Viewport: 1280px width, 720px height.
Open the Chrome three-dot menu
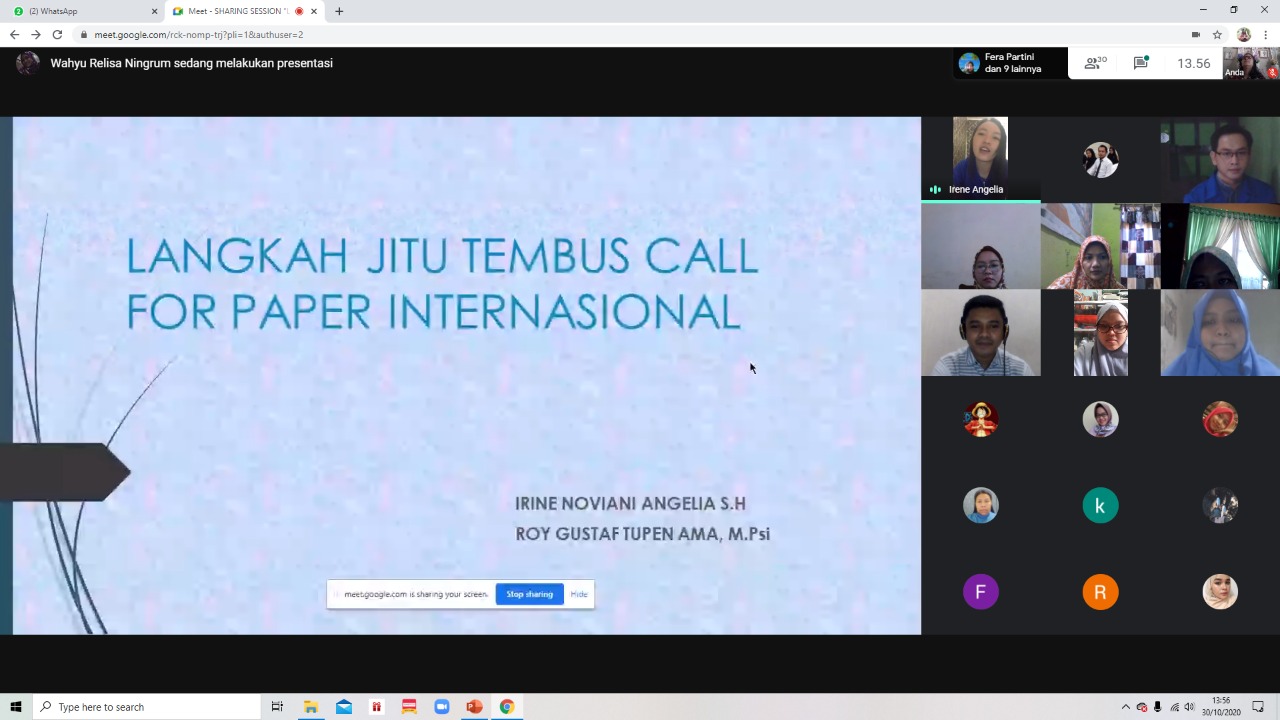coord(1265,34)
